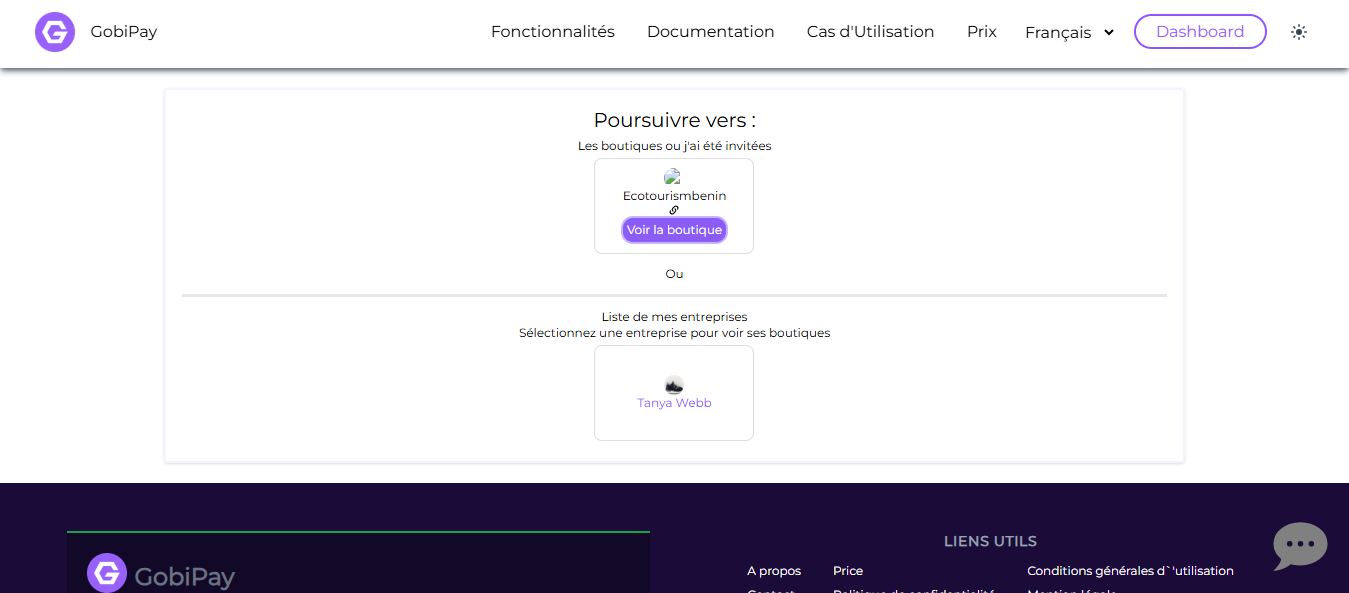
Task: Toggle the theme with the sun icon
Action: (1298, 31)
